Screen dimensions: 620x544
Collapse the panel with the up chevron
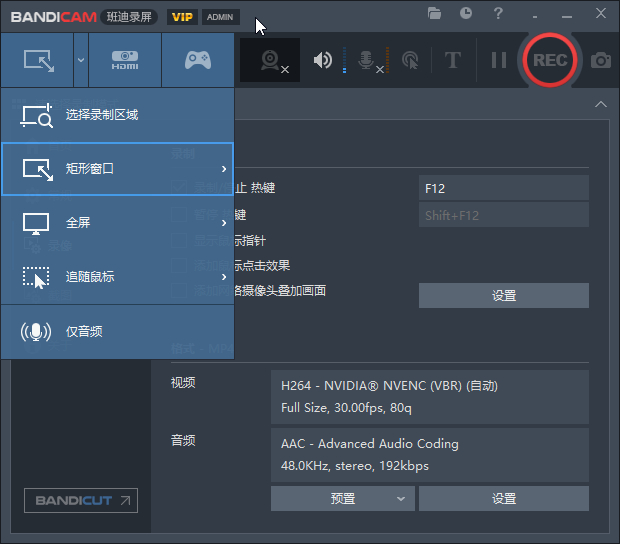tap(601, 104)
